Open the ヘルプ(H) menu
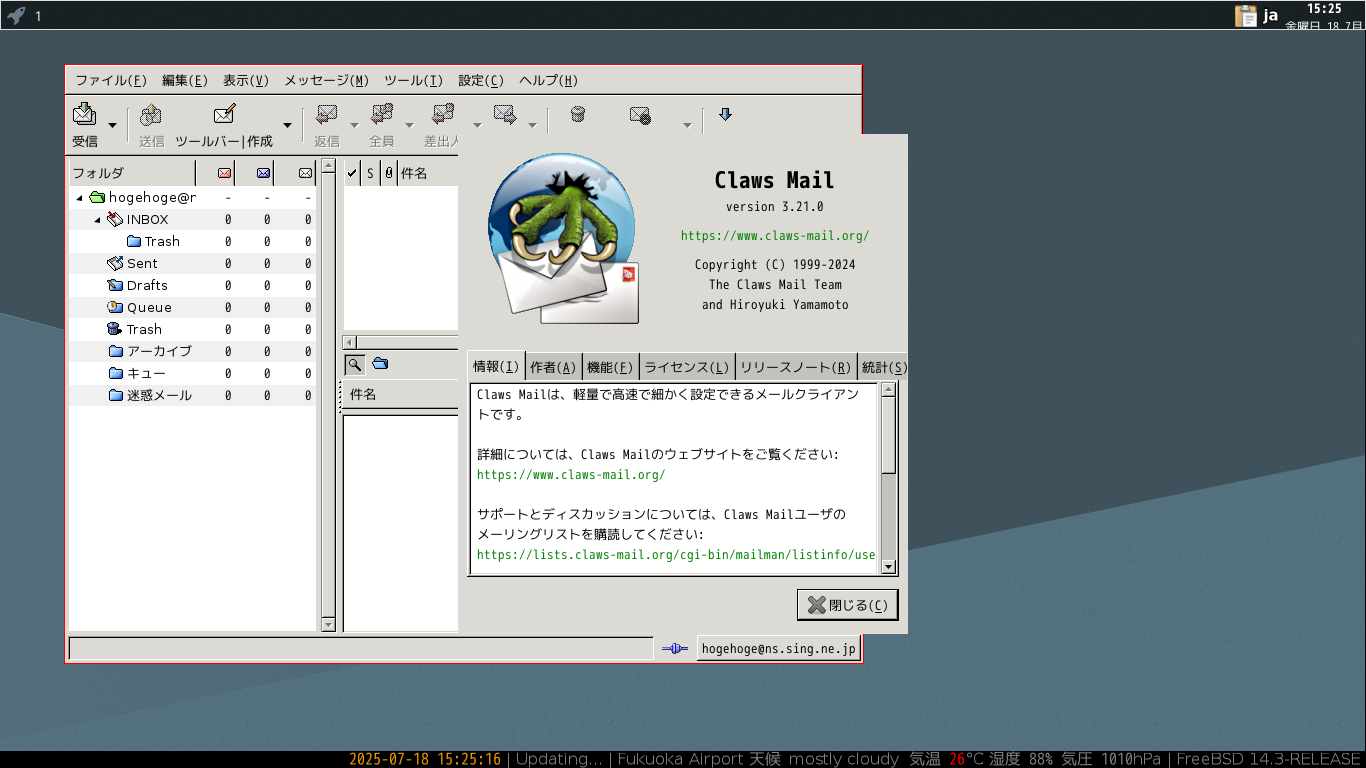The height and width of the screenshot is (768, 1366). point(548,81)
